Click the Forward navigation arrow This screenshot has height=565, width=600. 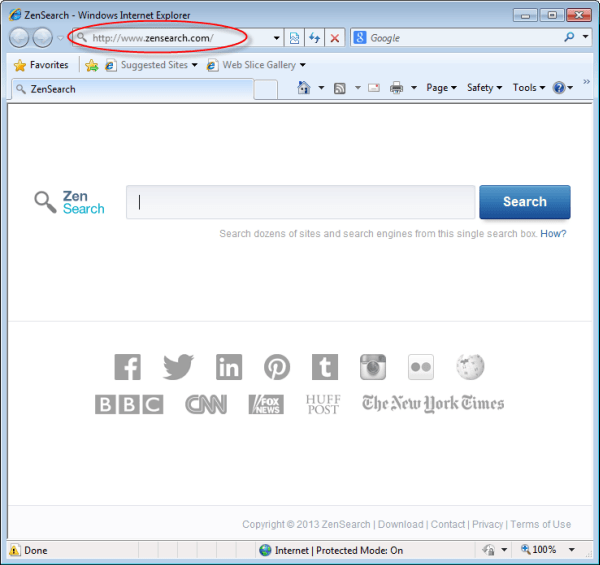coord(42,38)
